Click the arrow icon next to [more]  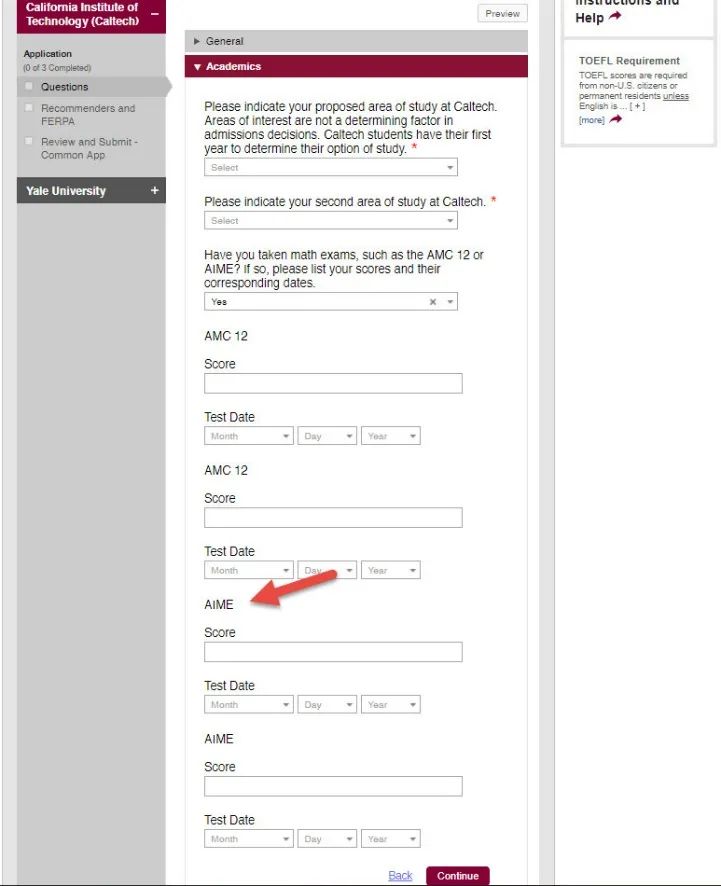tap(615, 119)
